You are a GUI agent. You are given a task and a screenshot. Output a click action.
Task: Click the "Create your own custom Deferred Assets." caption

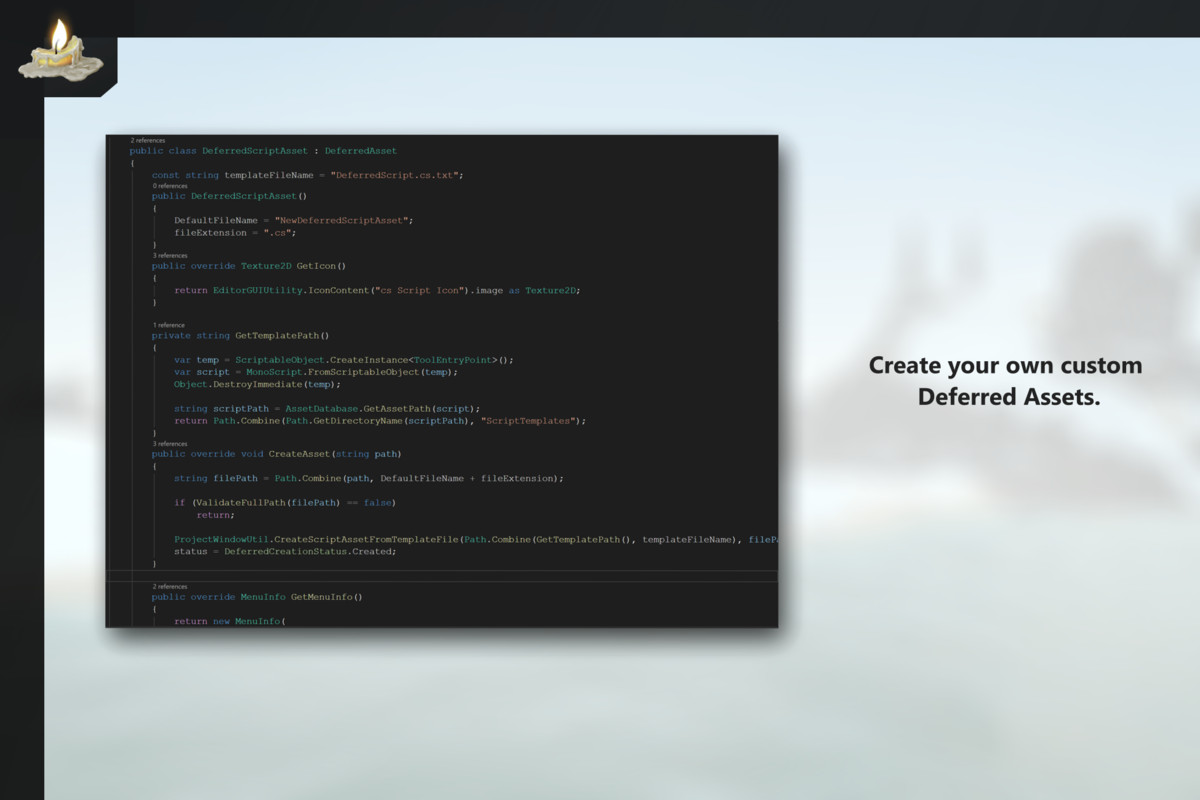[1005, 381]
